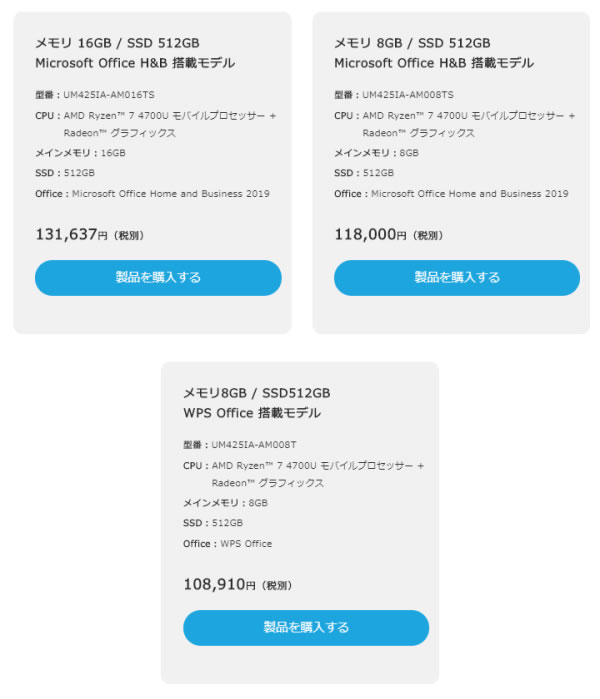This screenshot has height=699, width=600.
Task: Click the Office Home and Business 2019 line in 8GB card
Action: tap(451, 194)
